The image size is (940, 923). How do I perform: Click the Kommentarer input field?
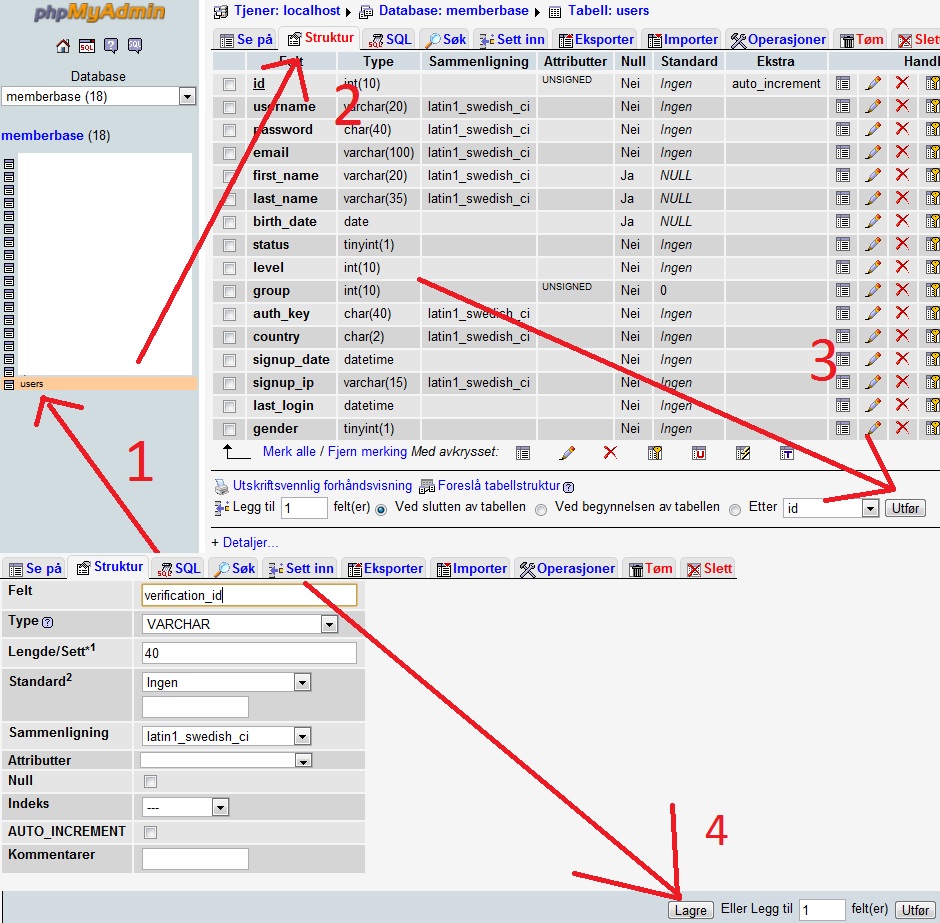click(195, 859)
